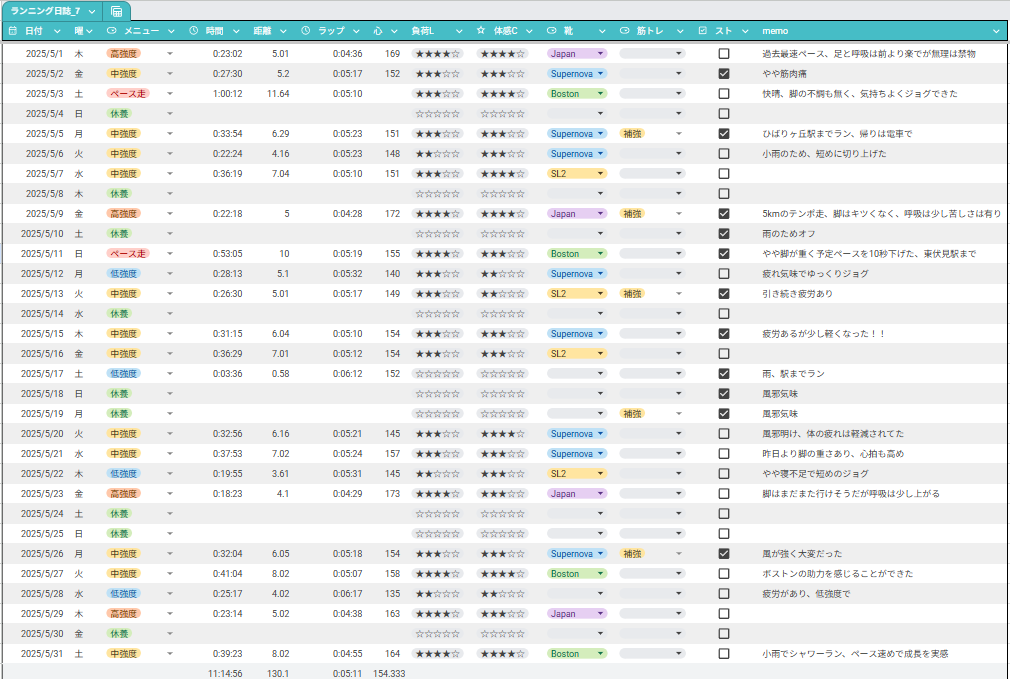
Task: Open the 靴 column dropdown arrow
Action: 602,31
